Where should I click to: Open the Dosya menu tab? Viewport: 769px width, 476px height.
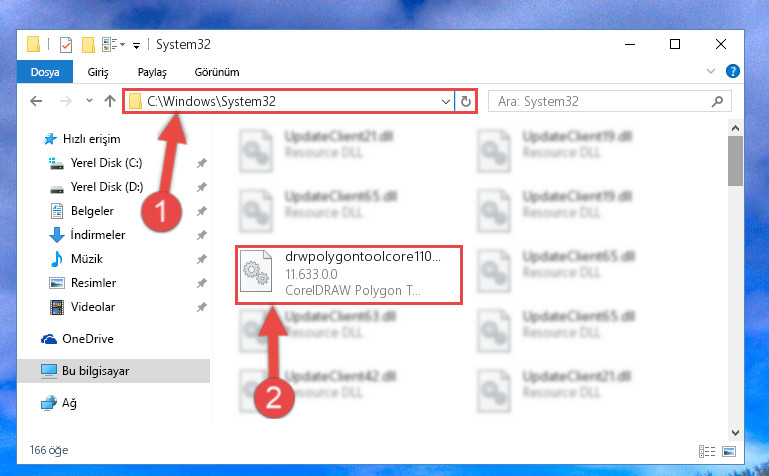pyautogui.click(x=45, y=72)
